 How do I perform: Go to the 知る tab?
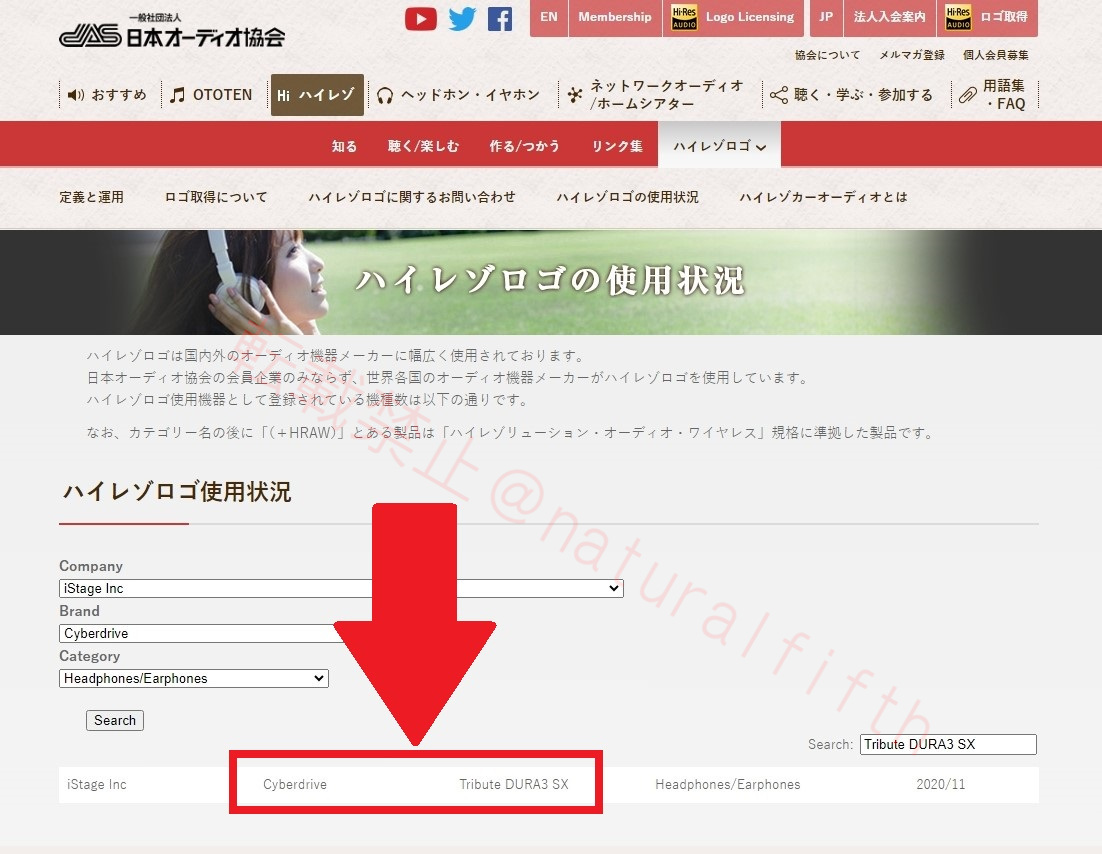coord(344,146)
